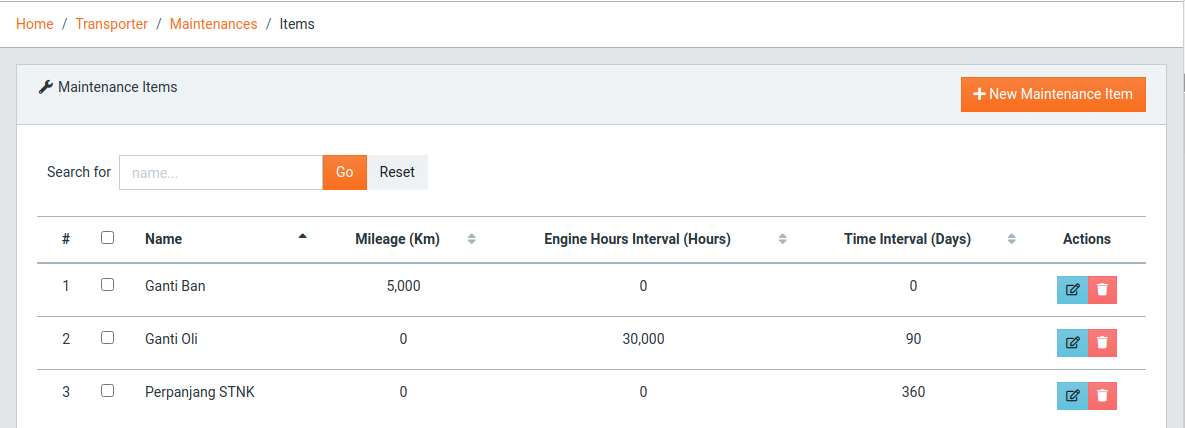This screenshot has width=1185, height=428.
Task: Delete the Ganti Ban maintenance item
Action: (x=1103, y=290)
